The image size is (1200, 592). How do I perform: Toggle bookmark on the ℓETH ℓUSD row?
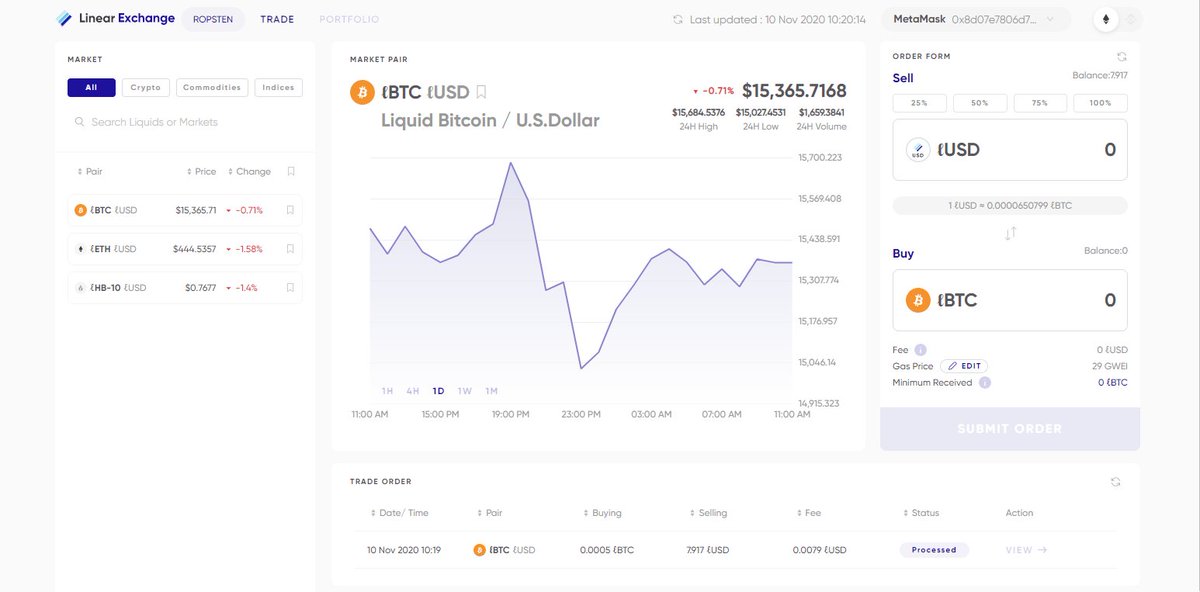[x=290, y=249]
